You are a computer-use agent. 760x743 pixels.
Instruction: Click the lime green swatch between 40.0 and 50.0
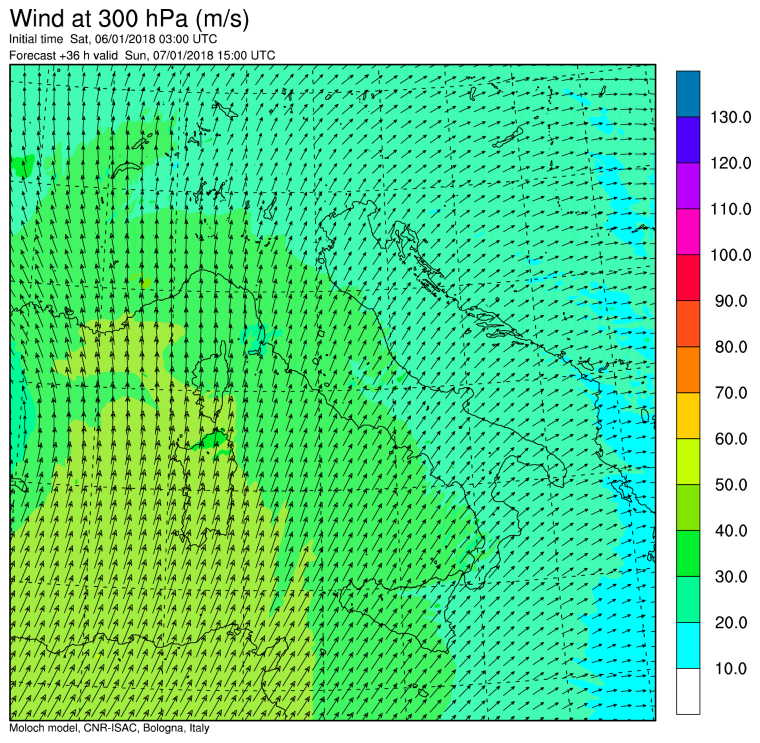(x=688, y=507)
